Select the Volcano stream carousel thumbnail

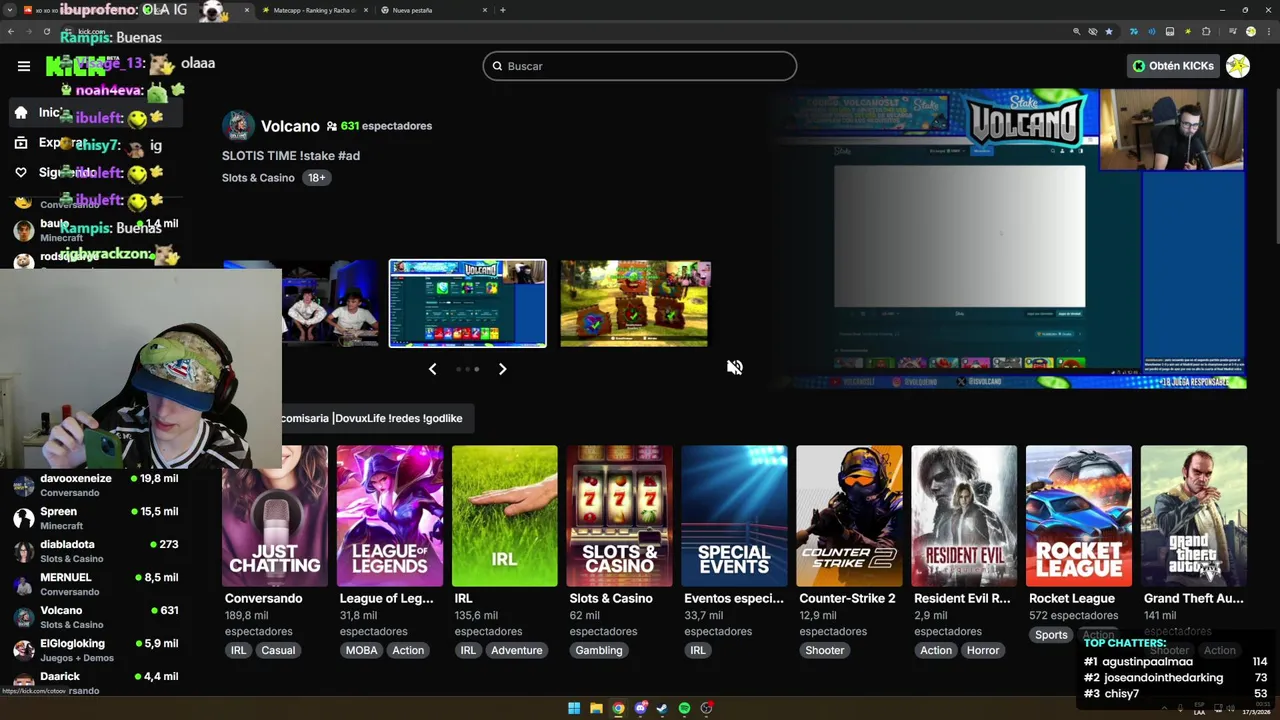point(468,303)
